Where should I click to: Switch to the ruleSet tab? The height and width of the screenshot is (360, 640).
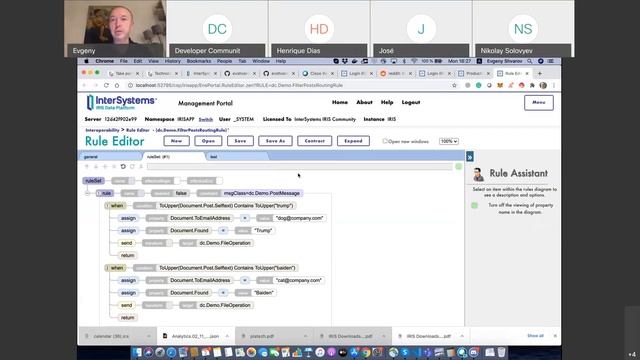click(173, 157)
